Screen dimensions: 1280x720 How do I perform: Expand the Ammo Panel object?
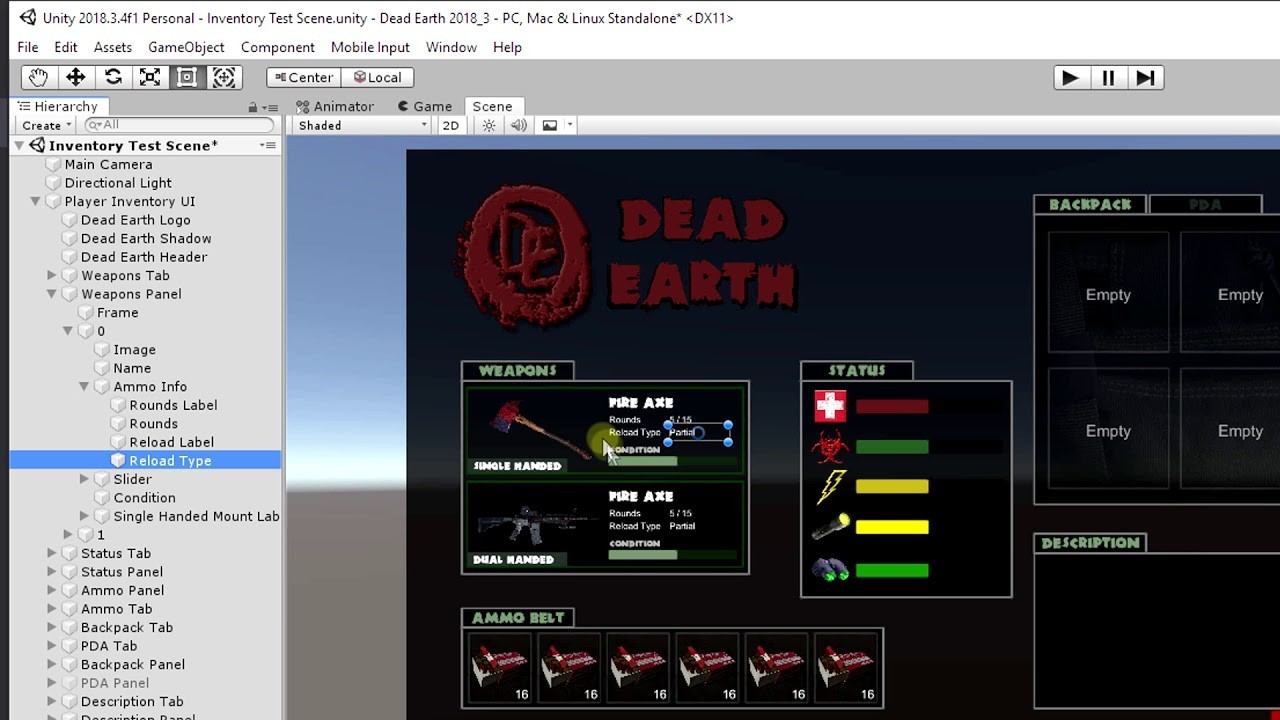pyautogui.click(x=52, y=590)
